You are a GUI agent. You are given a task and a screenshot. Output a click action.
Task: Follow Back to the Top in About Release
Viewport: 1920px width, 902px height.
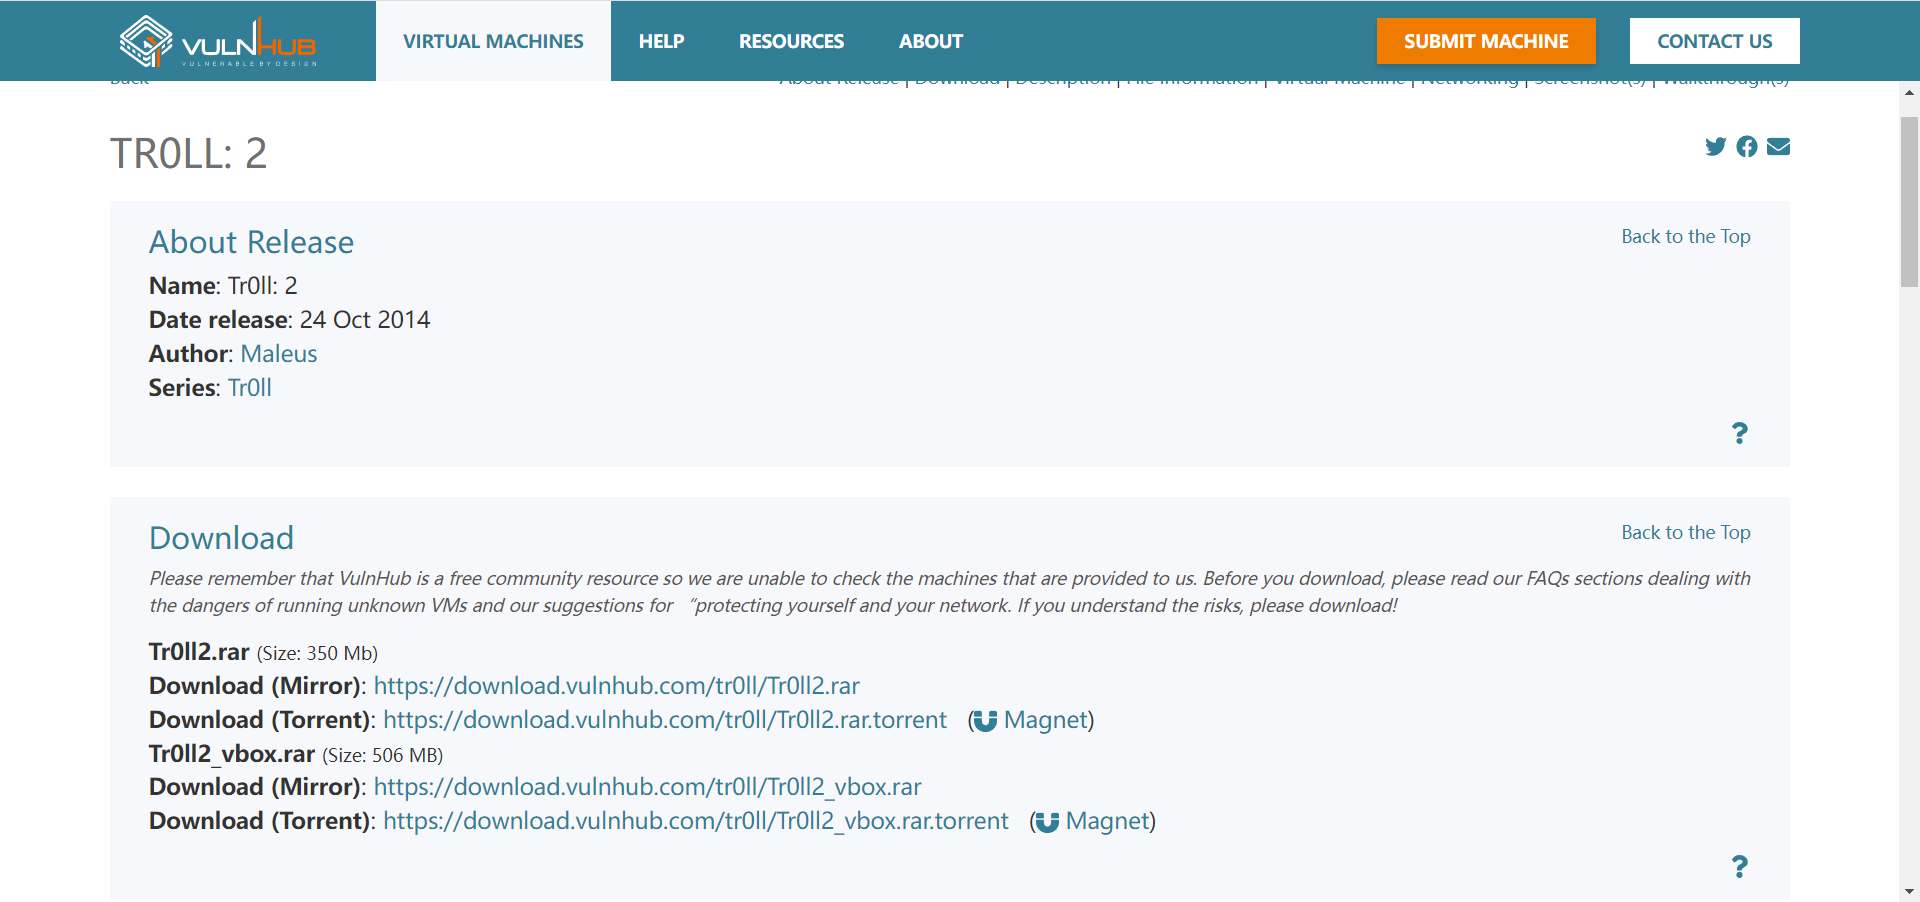[x=1686, y=237]
